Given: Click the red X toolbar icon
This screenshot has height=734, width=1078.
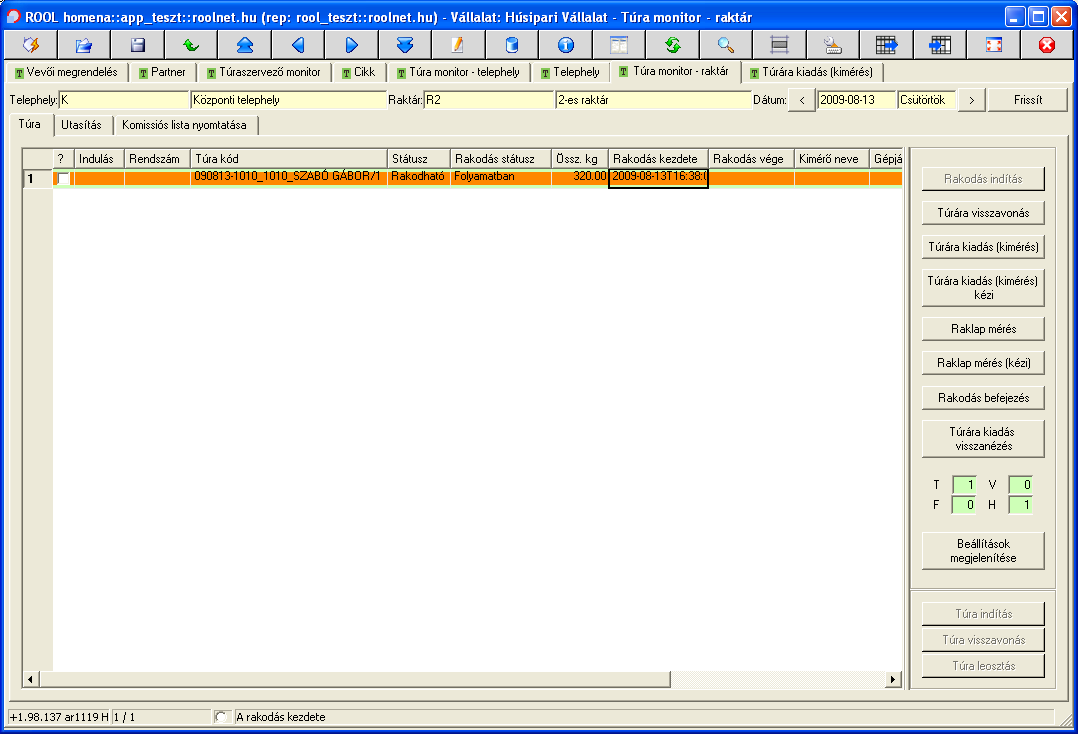Looking at the screenshot, I should (1047, 45).
